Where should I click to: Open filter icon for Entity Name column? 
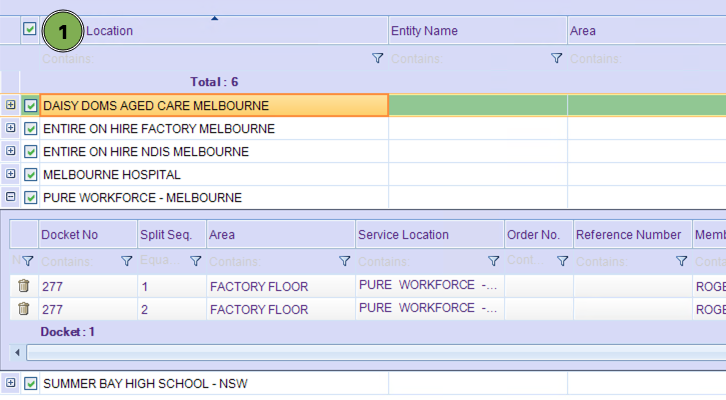pyautogui.click(x=556, y=59)
